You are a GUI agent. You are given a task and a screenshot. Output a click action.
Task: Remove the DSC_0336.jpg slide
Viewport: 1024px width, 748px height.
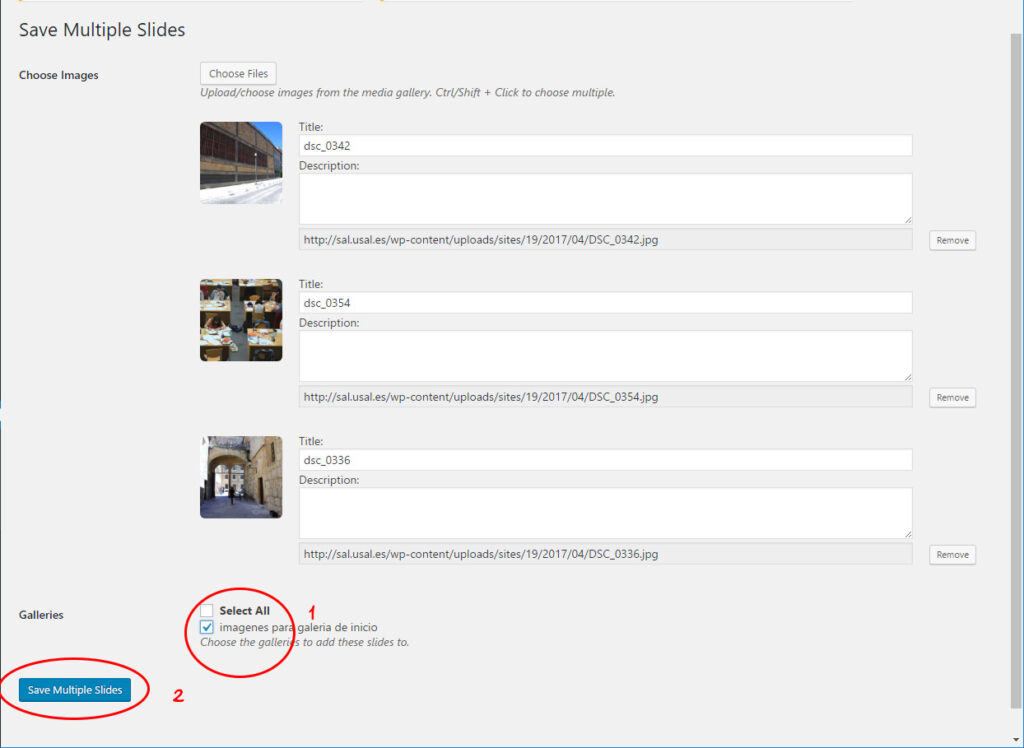tap(952, 555)
